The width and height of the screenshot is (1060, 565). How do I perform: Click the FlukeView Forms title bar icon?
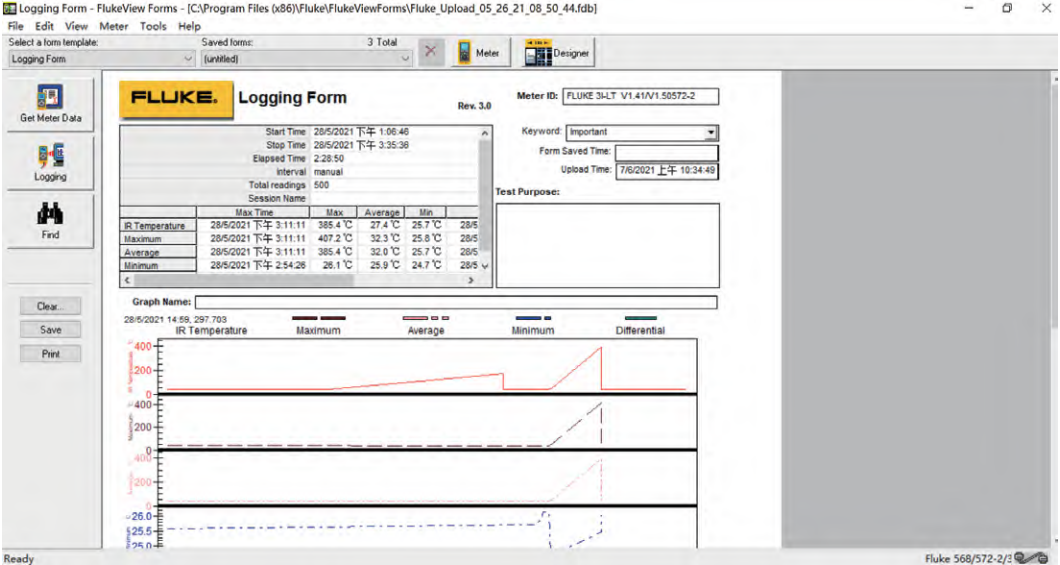coord(9,8)
